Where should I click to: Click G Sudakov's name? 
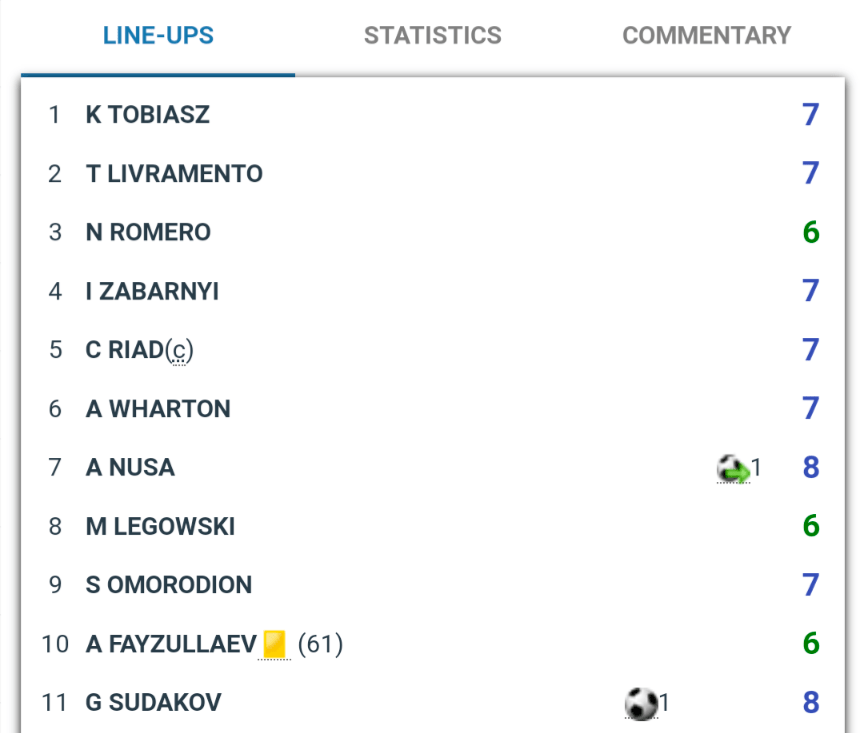[153, 703]
